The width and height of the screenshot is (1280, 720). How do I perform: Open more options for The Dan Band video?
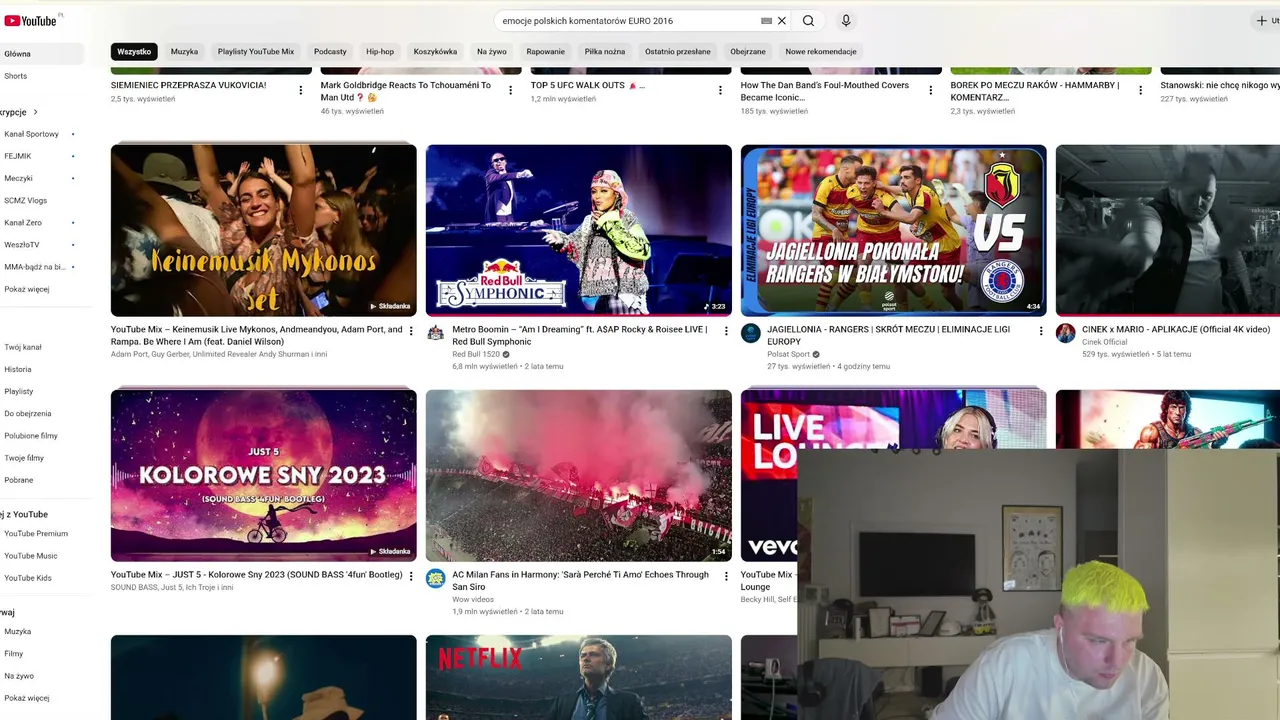point(930,90)
